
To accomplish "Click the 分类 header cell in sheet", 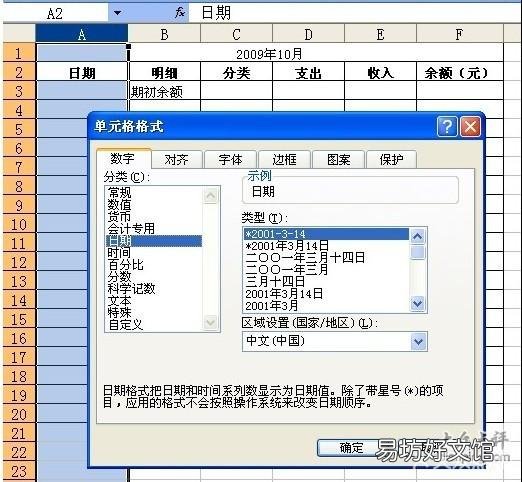I will (236, 72).
